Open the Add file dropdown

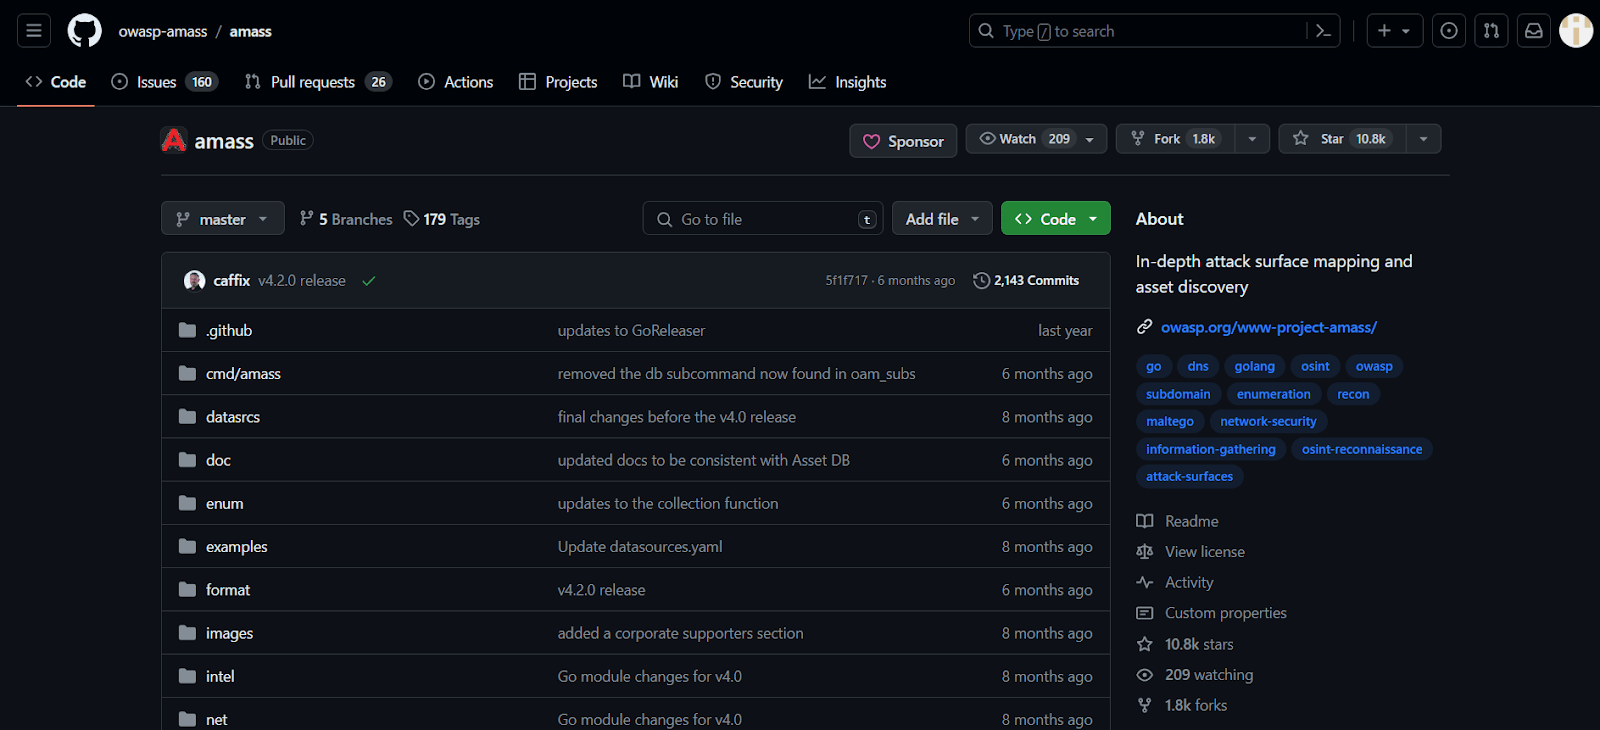(x=943, y=219)
